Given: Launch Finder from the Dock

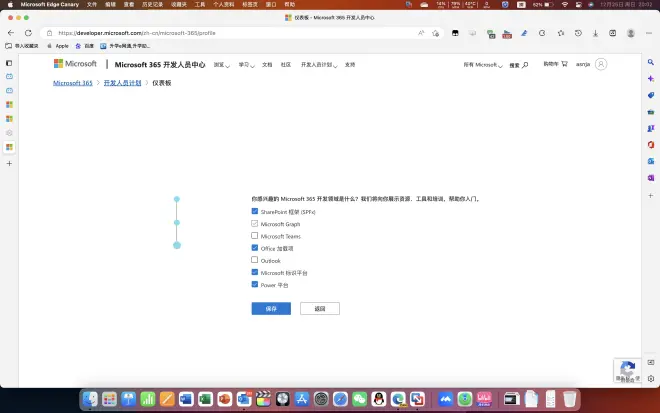Looking at the screenshot, I should click(90, 399).
